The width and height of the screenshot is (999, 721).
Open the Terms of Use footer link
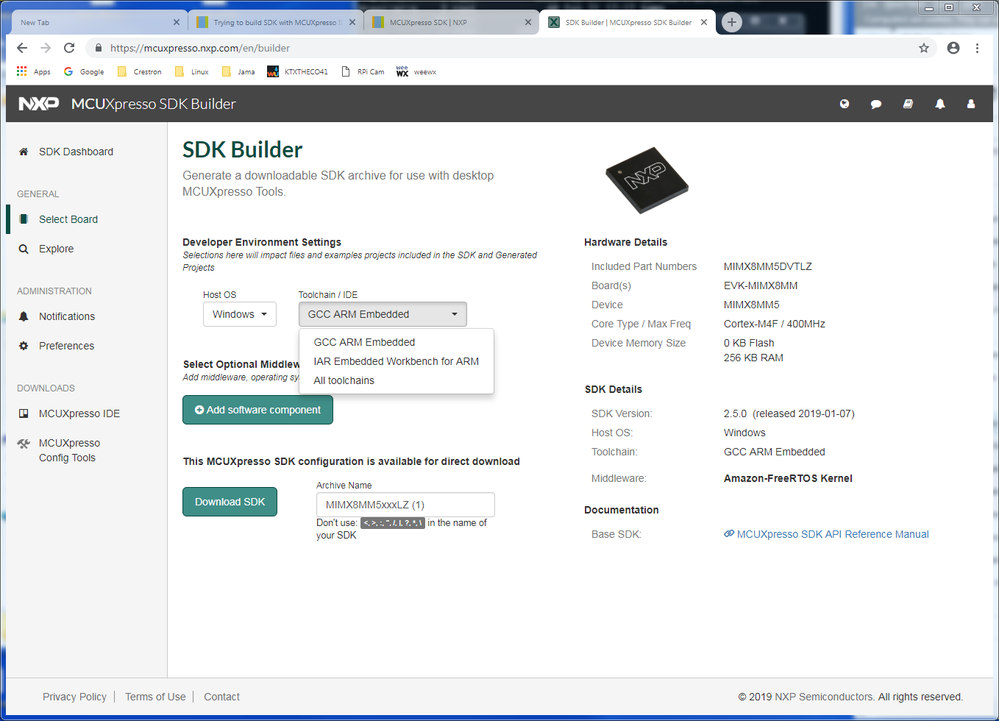coord(155,697)
